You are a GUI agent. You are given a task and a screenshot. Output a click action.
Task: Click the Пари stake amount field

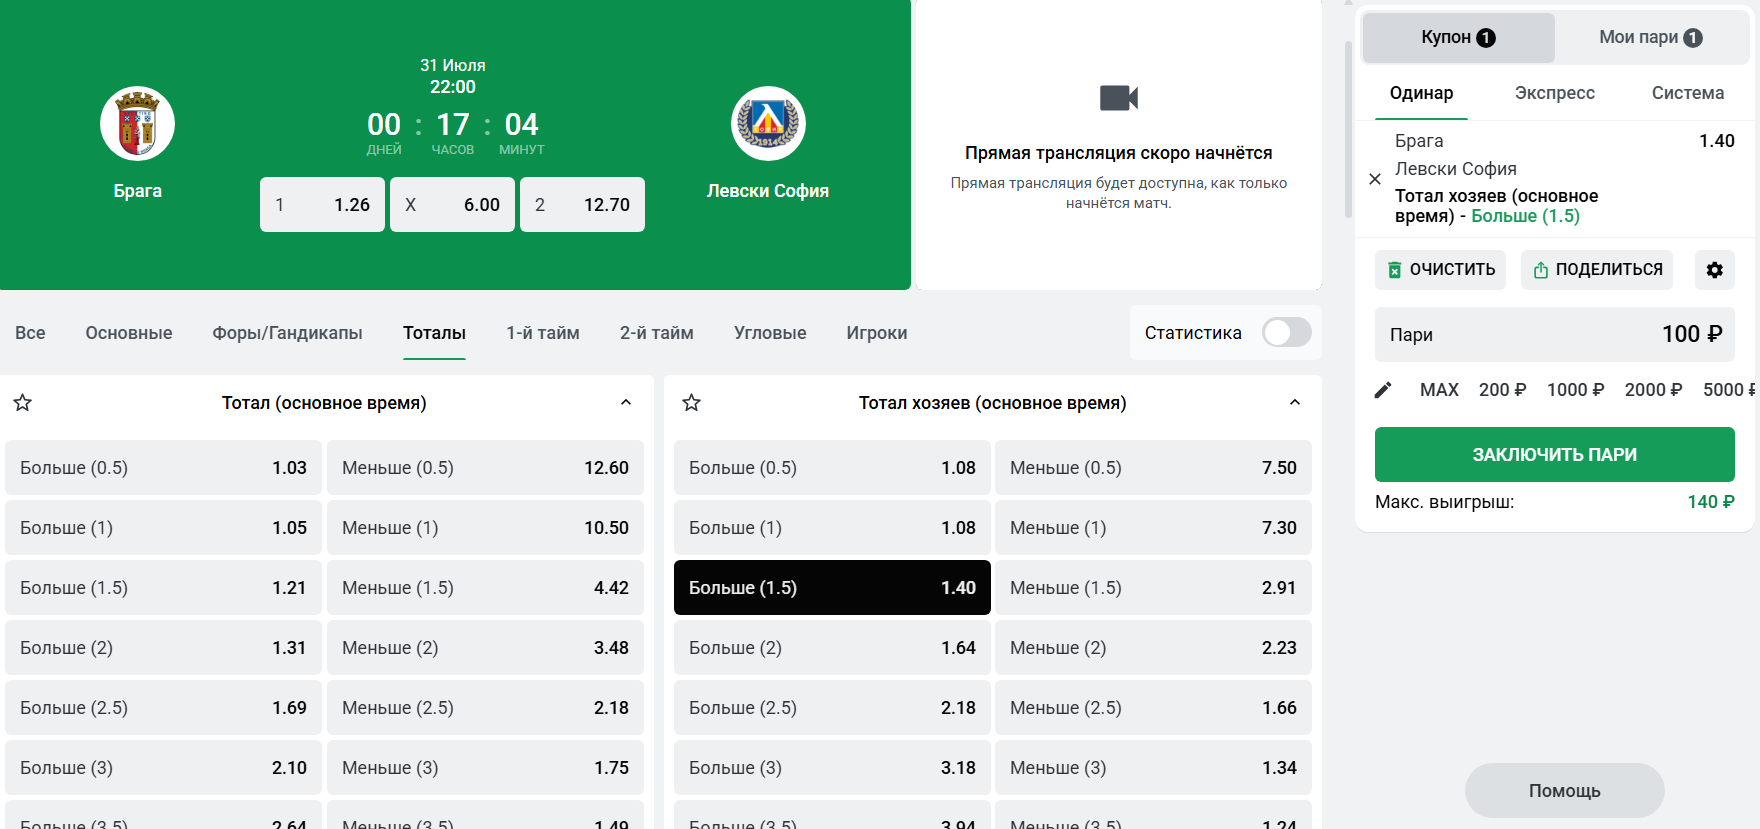click(x=1555, y=334)
